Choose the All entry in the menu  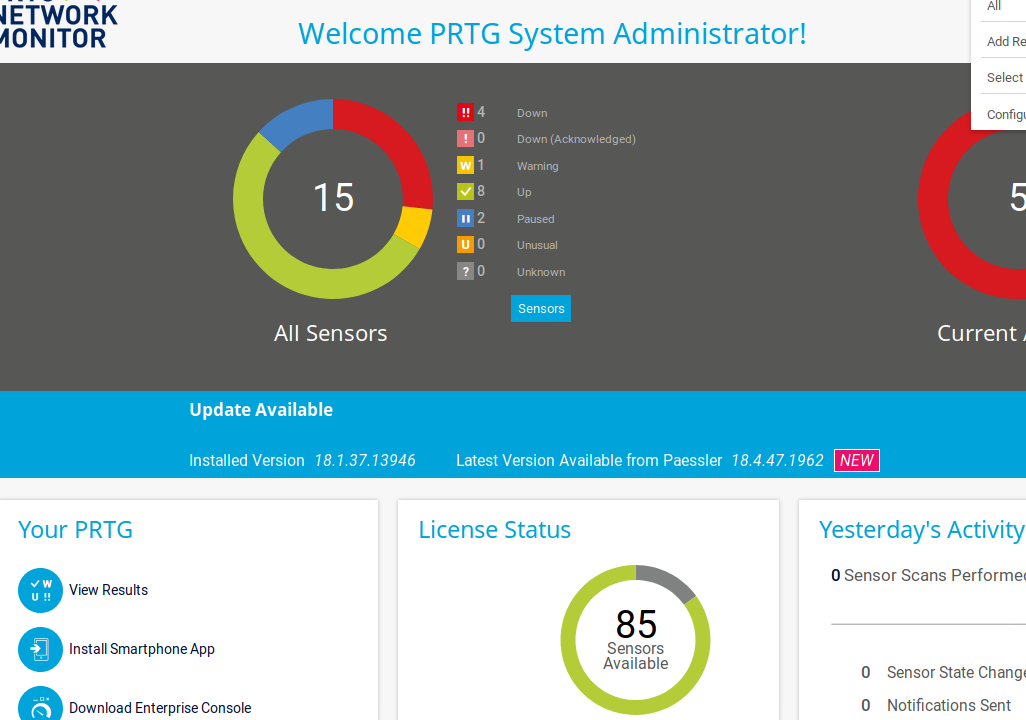995,7
